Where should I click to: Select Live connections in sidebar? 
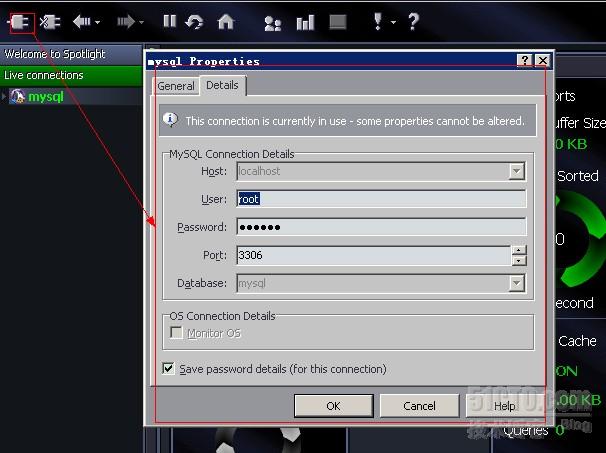(71, 75)
